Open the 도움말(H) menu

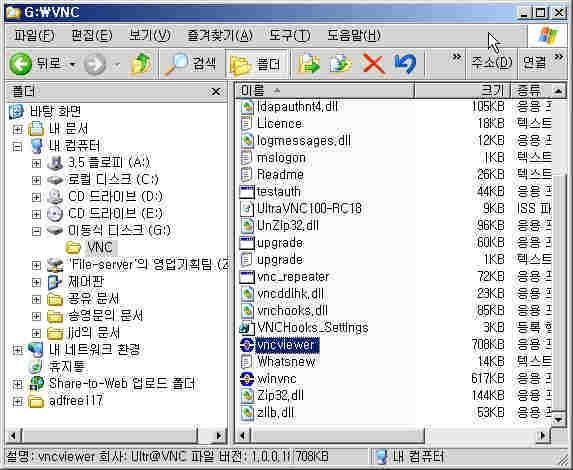pyautogui.click(x=353, y=35)
